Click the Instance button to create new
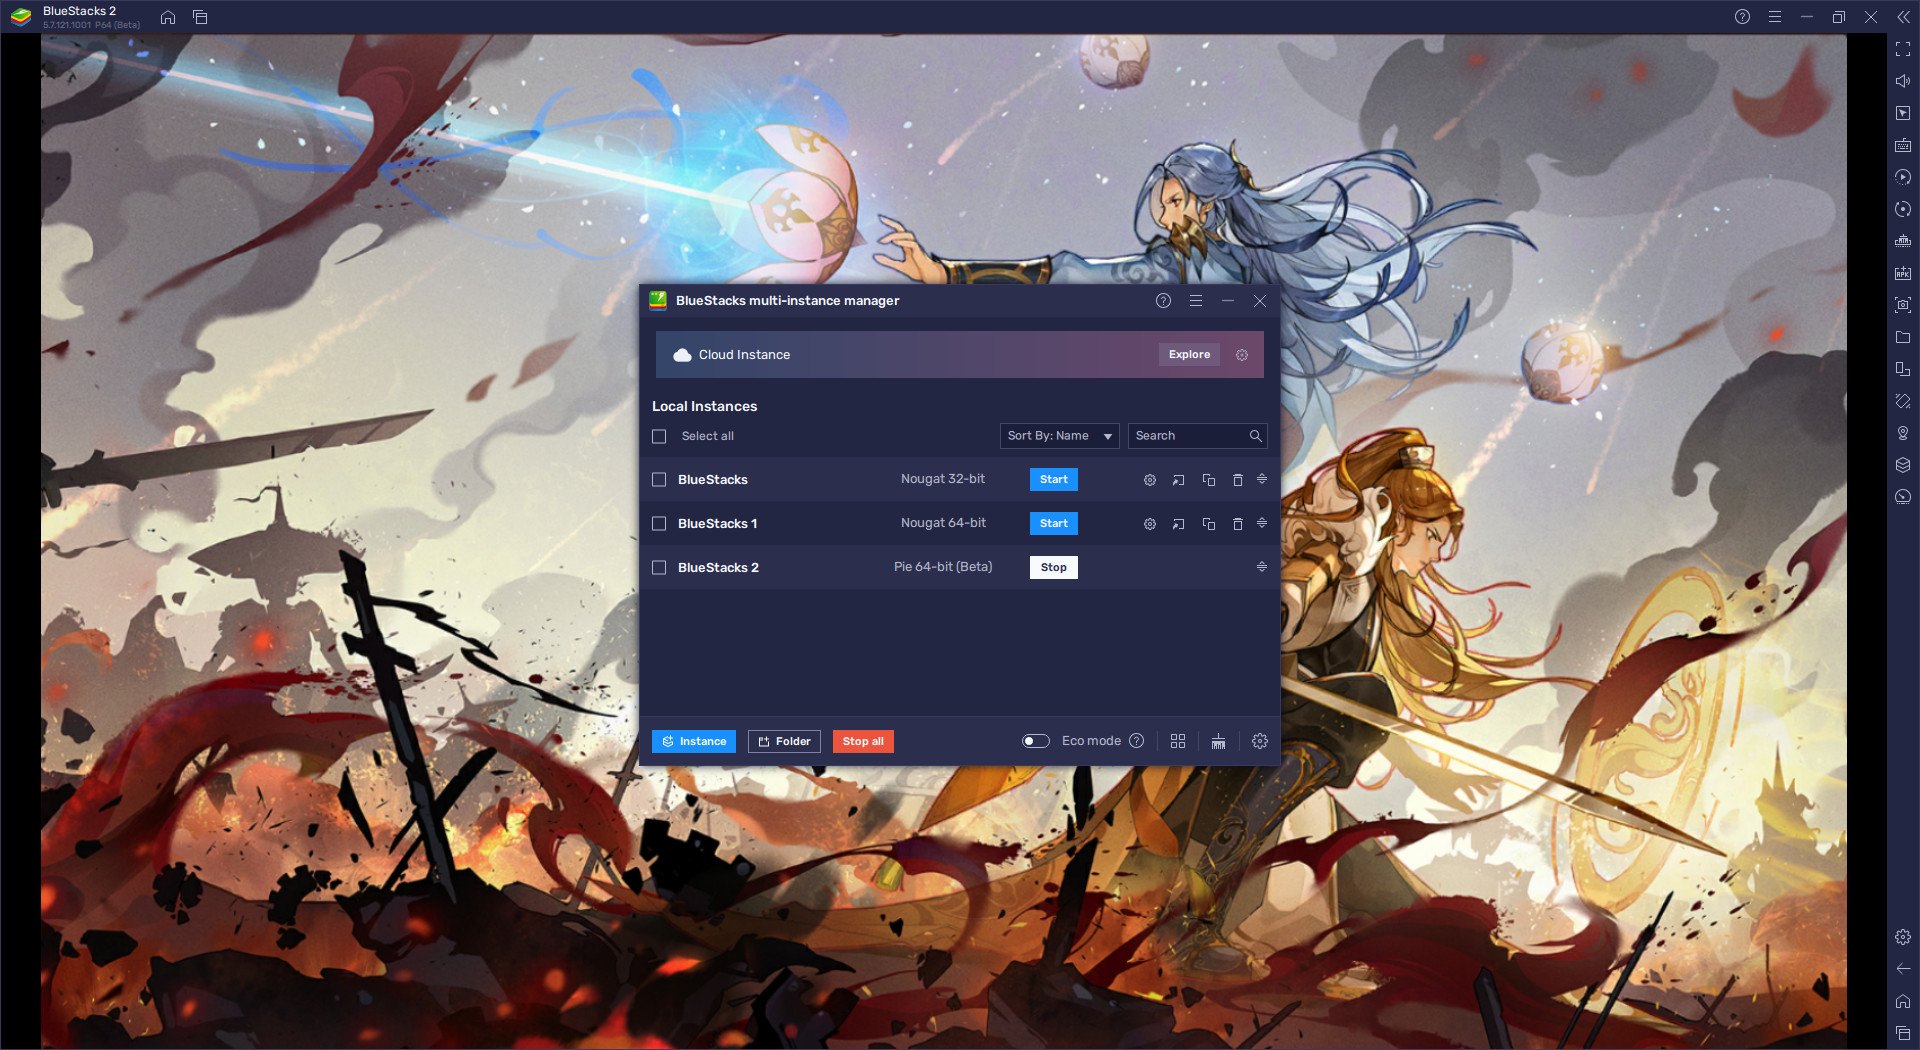Viewport: 1920px width, 1050px height. (694, 741)
